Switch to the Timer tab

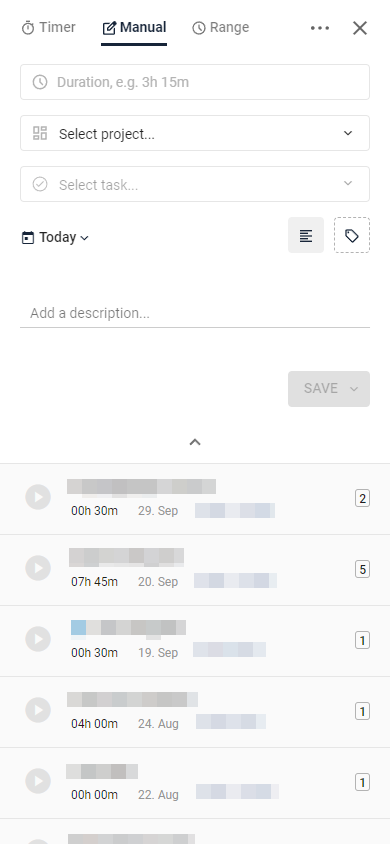(x=48, y=27)
